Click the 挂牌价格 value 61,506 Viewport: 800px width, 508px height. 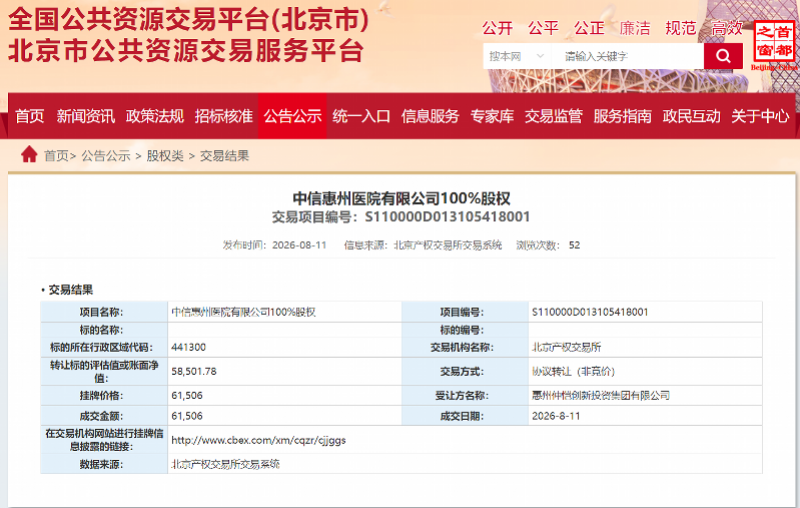click(187, 395)
